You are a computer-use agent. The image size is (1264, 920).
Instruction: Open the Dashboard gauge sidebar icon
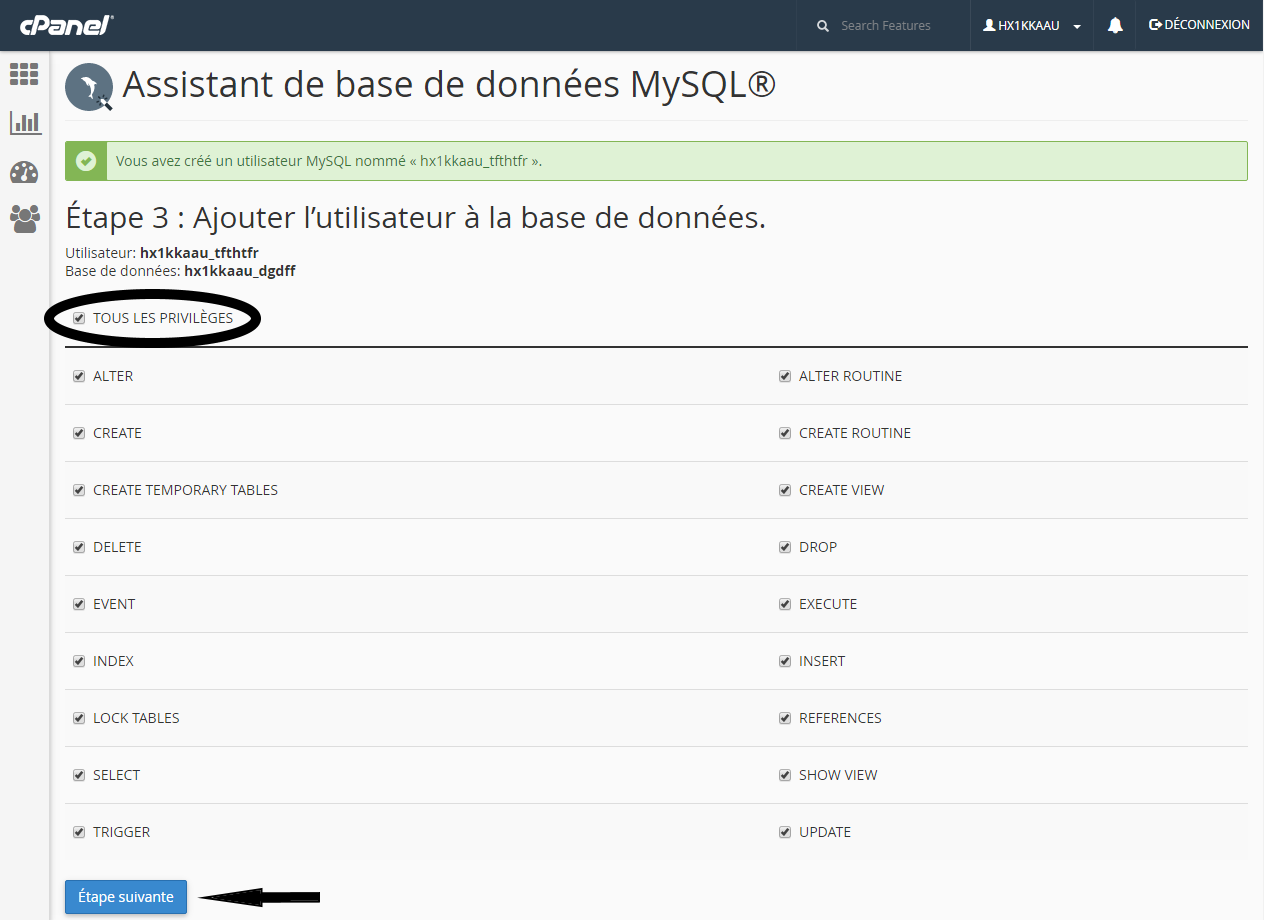(24, 172)
